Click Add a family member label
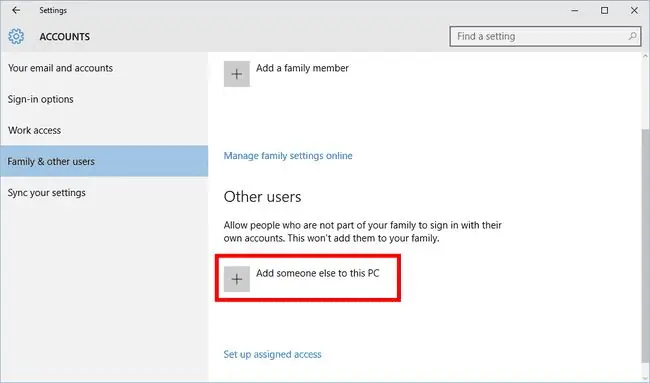The width and height of the screenshot is (650, 383). 302,68
